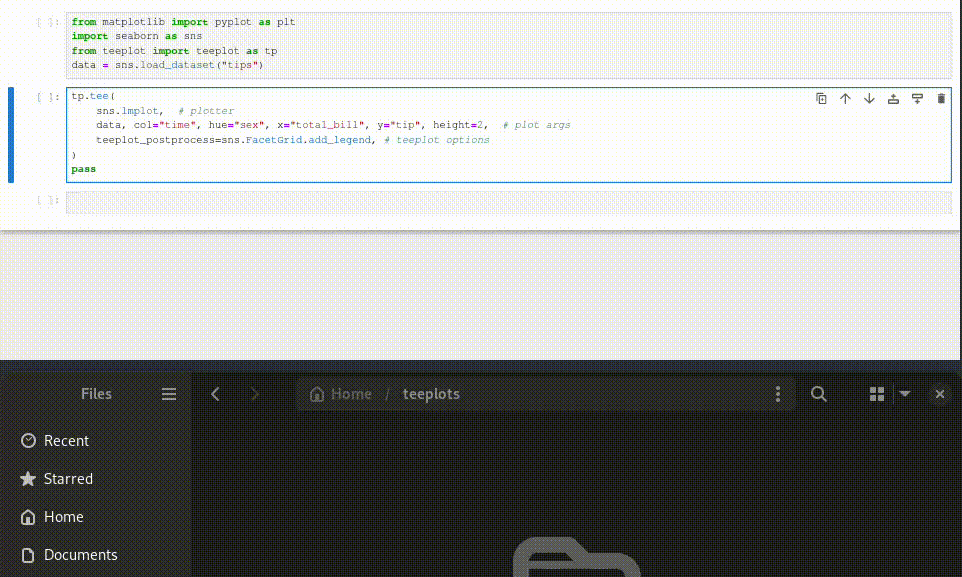Click the 'teeplot_postprocess' code line
The image size is (962, 577).
pyautogui.click(x=293, y=140)
